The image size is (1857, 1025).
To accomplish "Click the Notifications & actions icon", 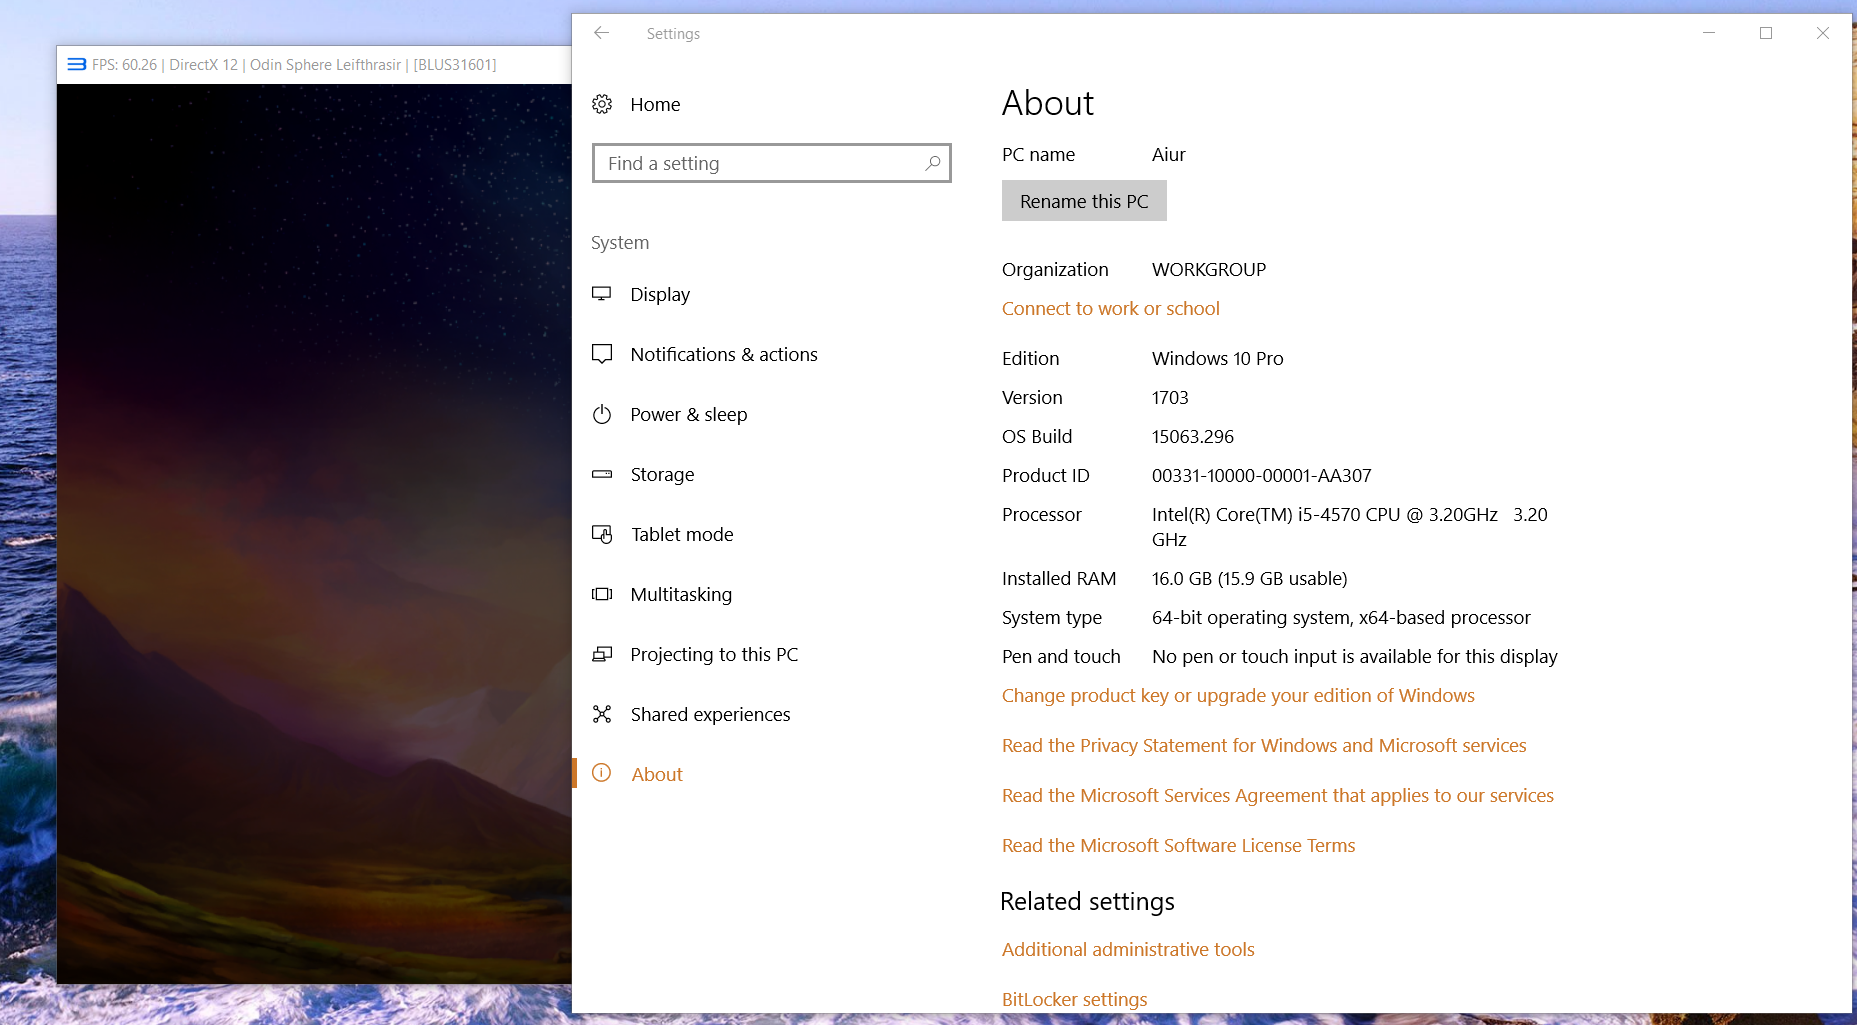I will click(x=602, y=354).
